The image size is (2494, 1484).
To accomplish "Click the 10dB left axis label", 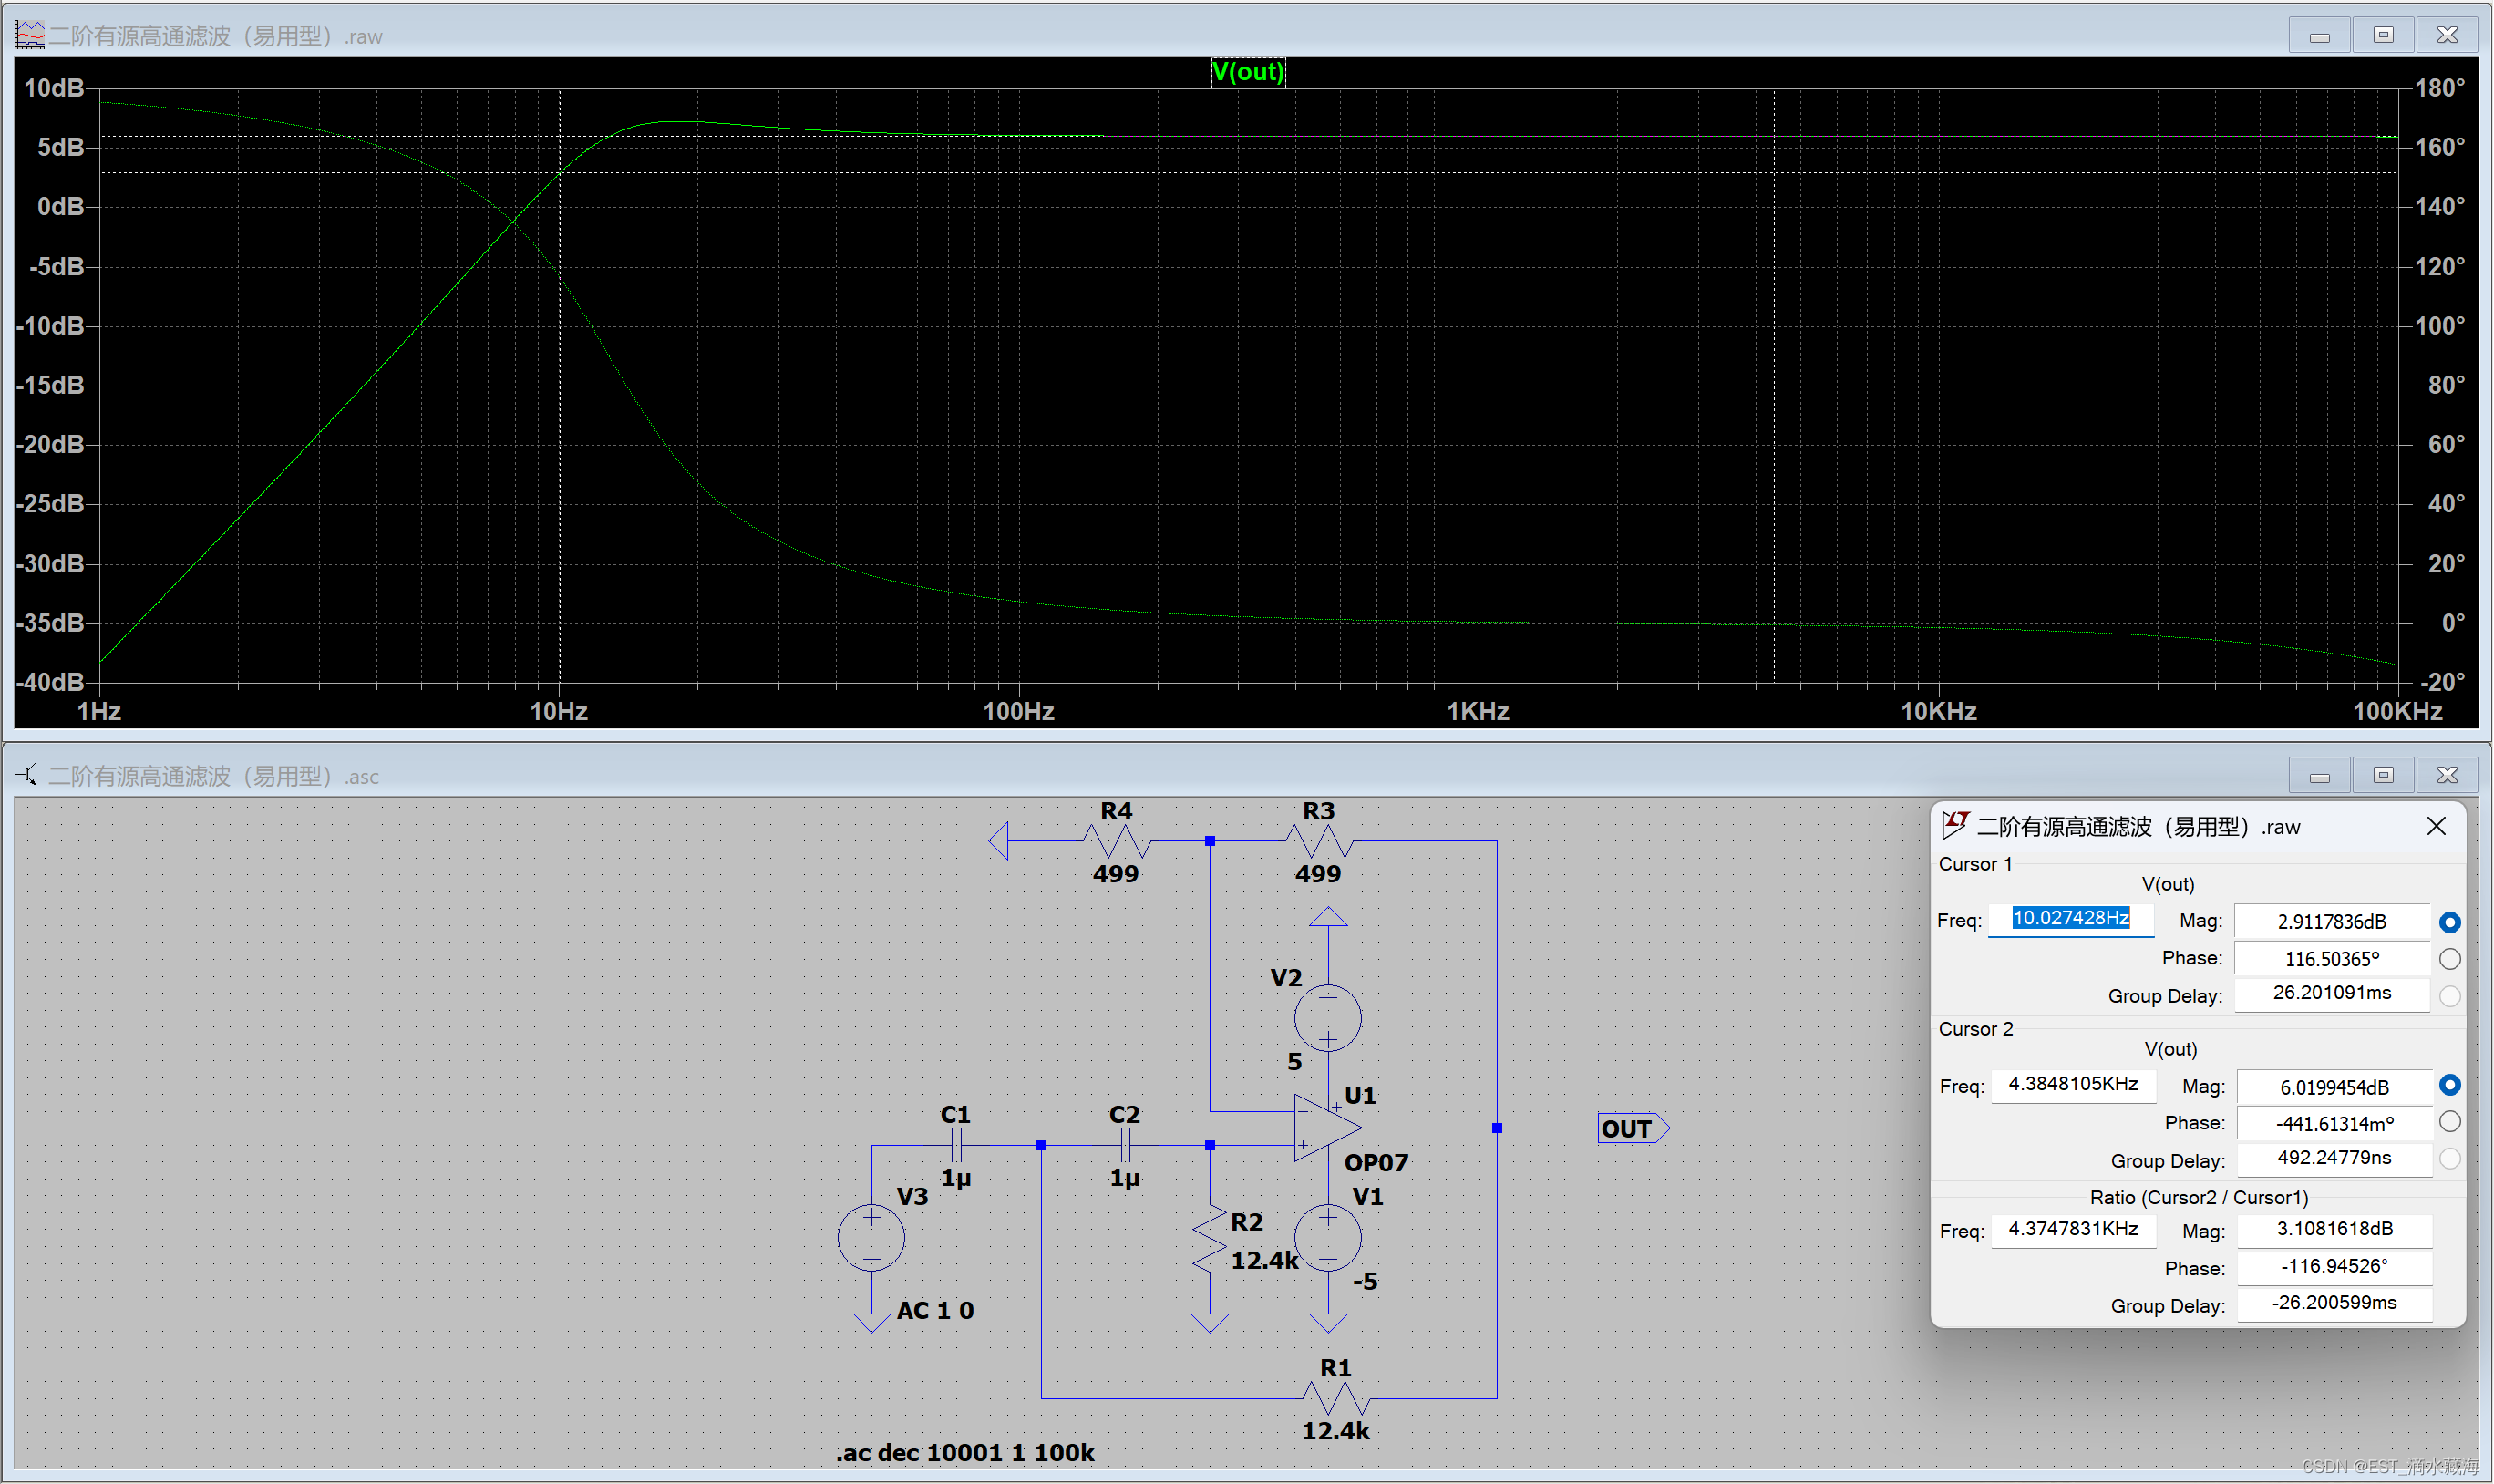I will click(54, 88).
